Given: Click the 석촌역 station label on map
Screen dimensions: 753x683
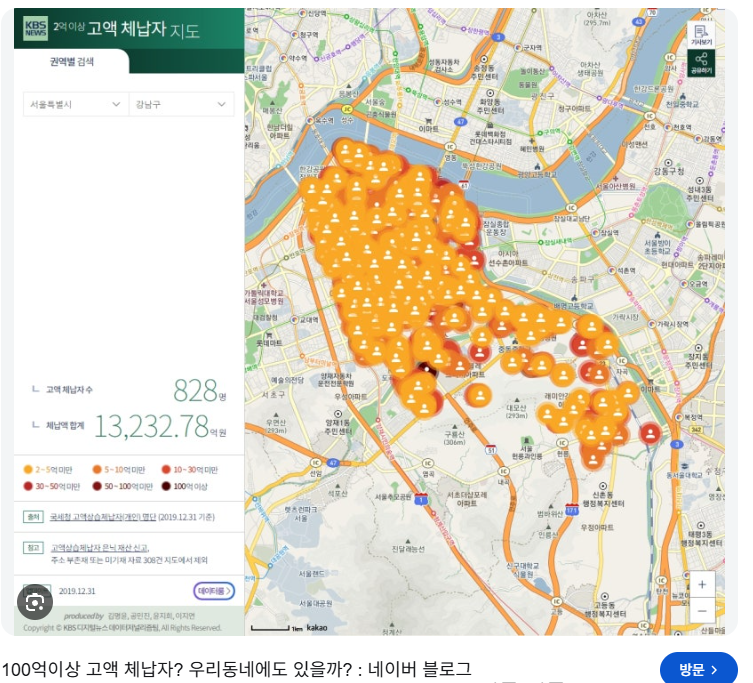Looking at the screenshot, I should 626,270.
